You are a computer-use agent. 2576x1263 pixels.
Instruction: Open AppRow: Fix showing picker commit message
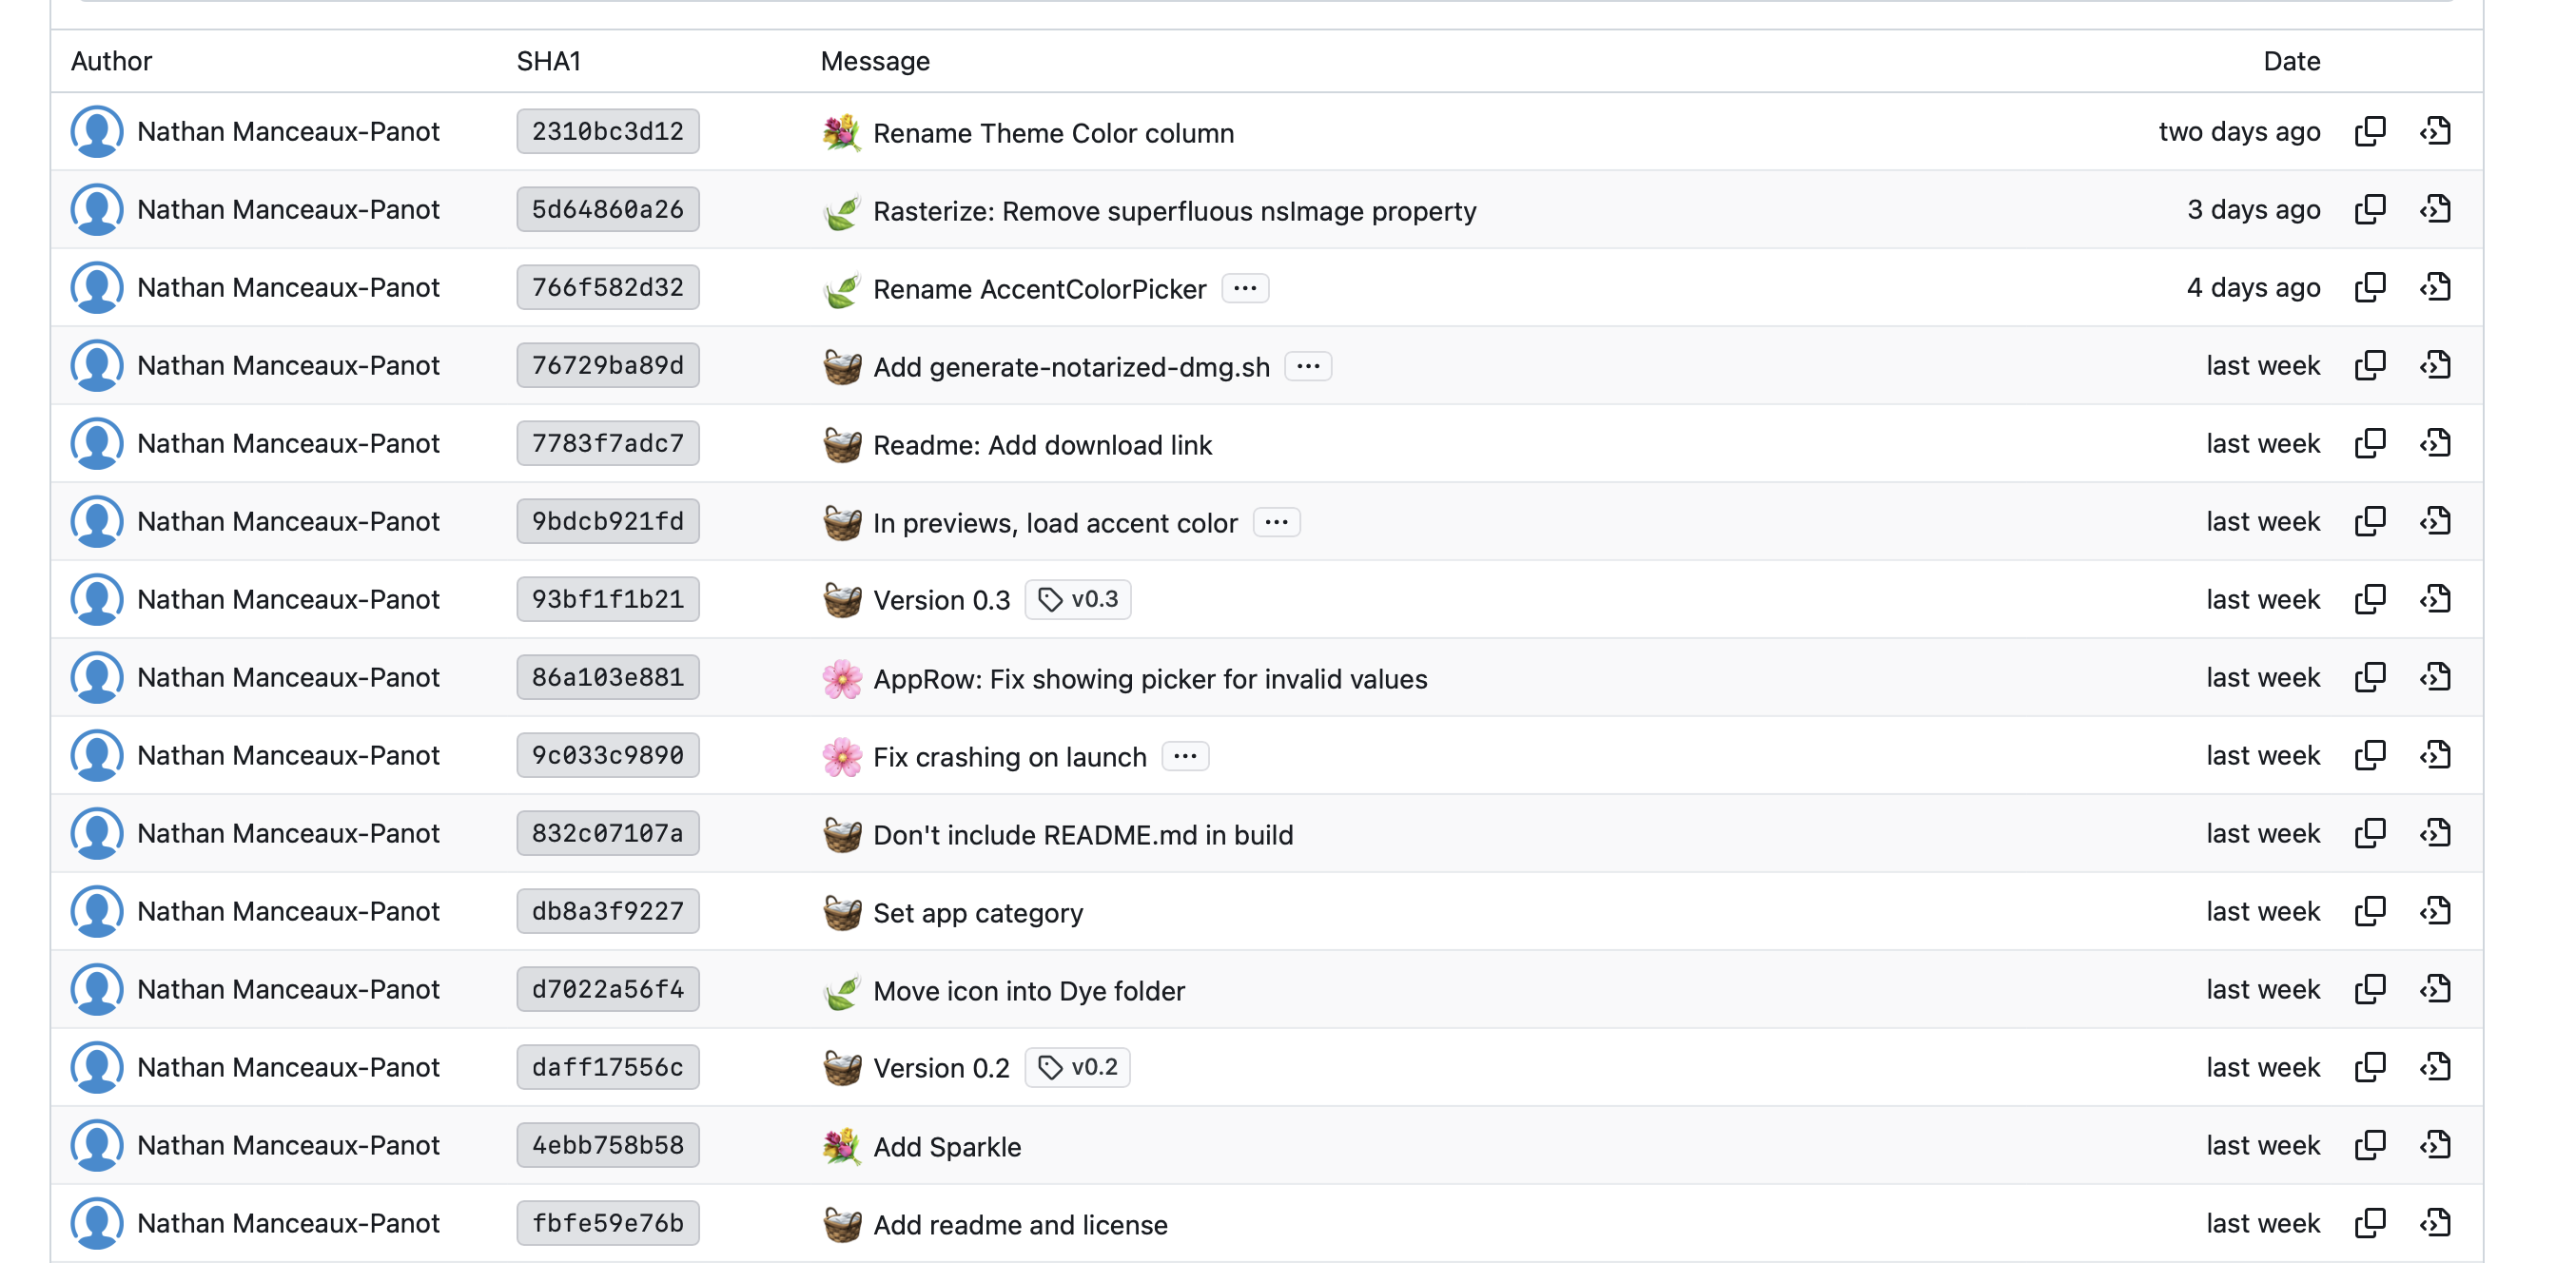point(1149,679)
